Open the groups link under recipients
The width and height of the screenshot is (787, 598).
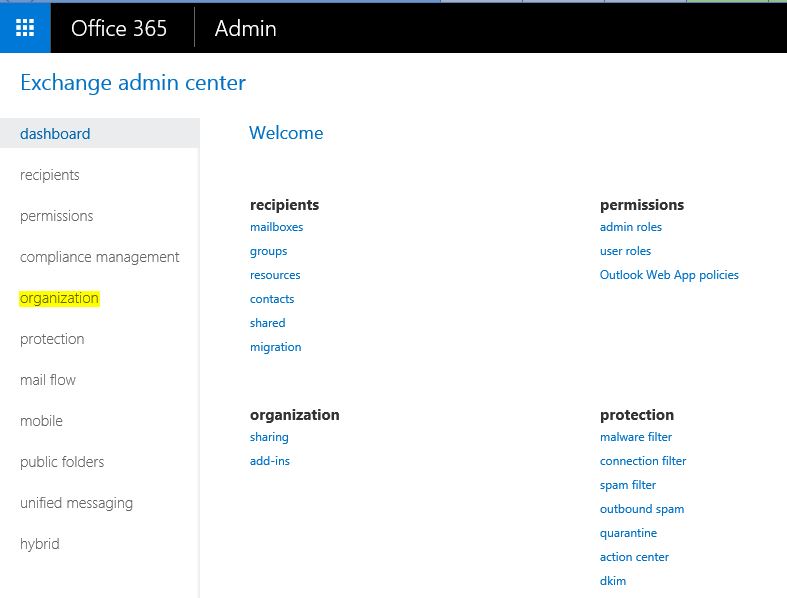(269, 251)
